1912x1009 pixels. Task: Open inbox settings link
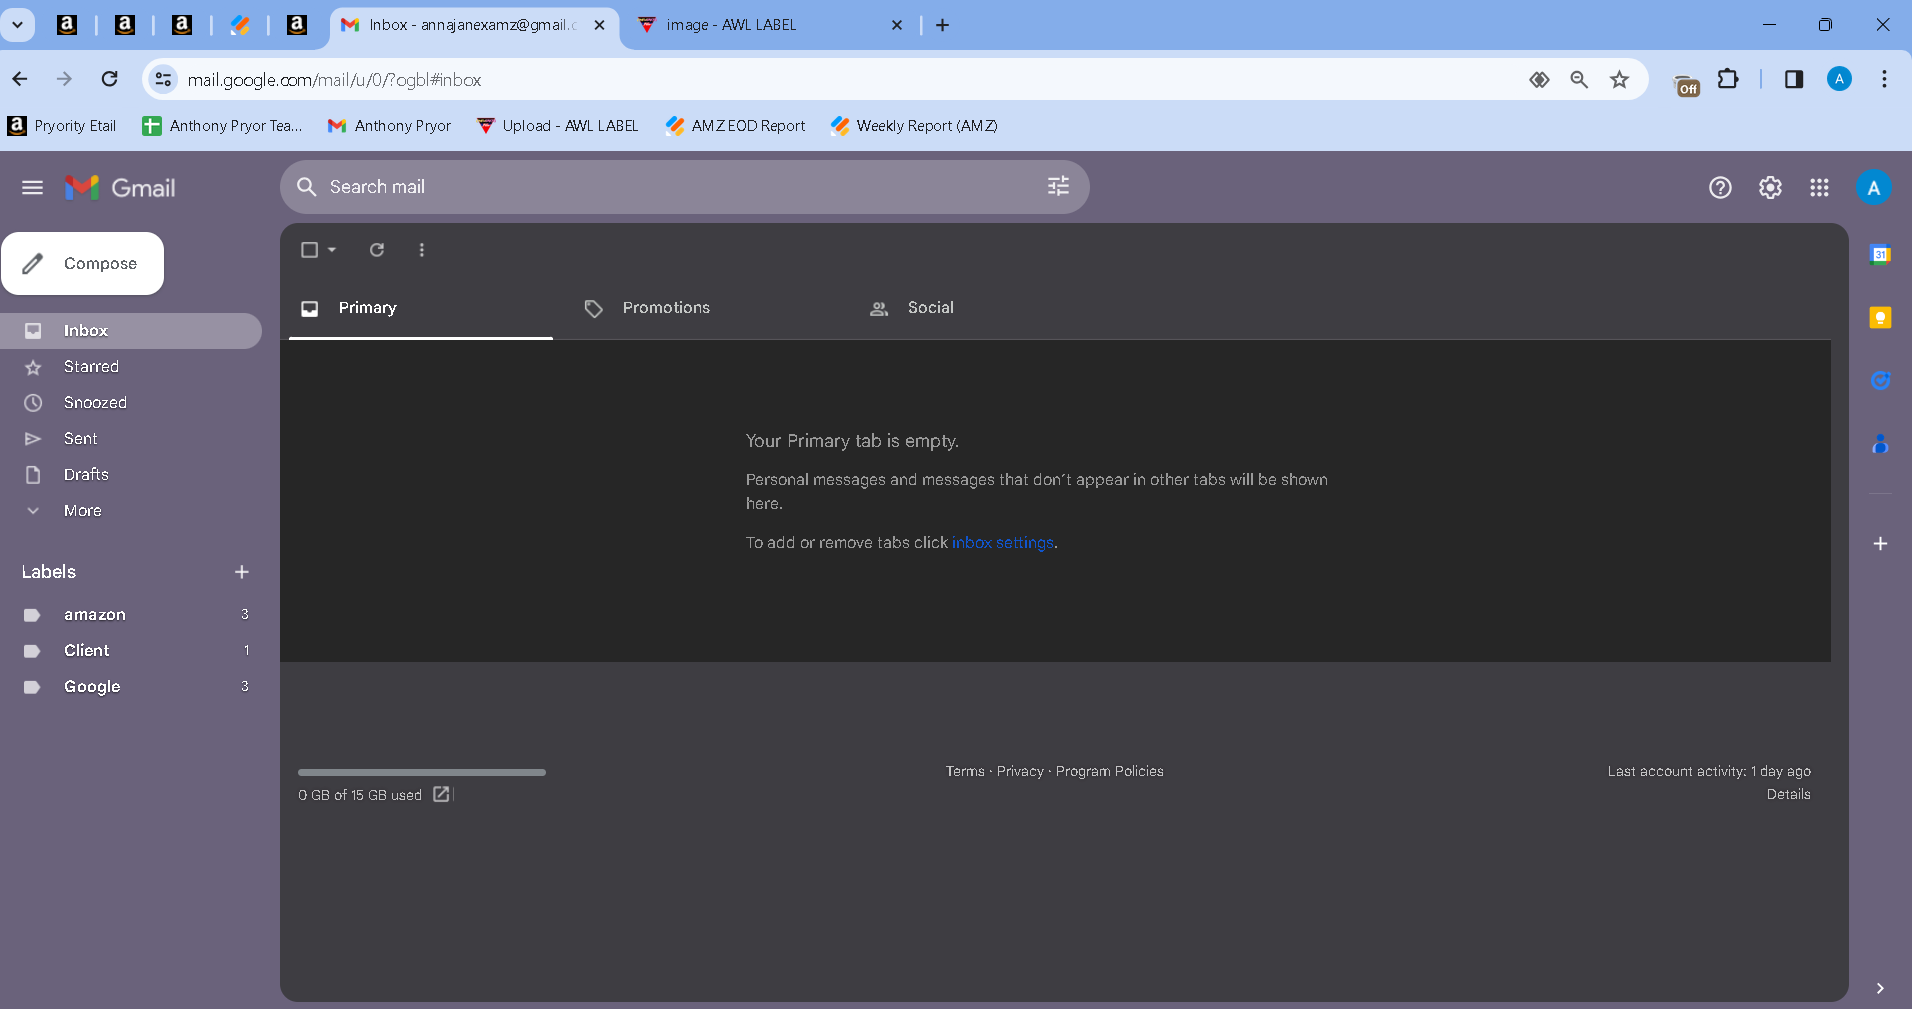(1003, 543)
